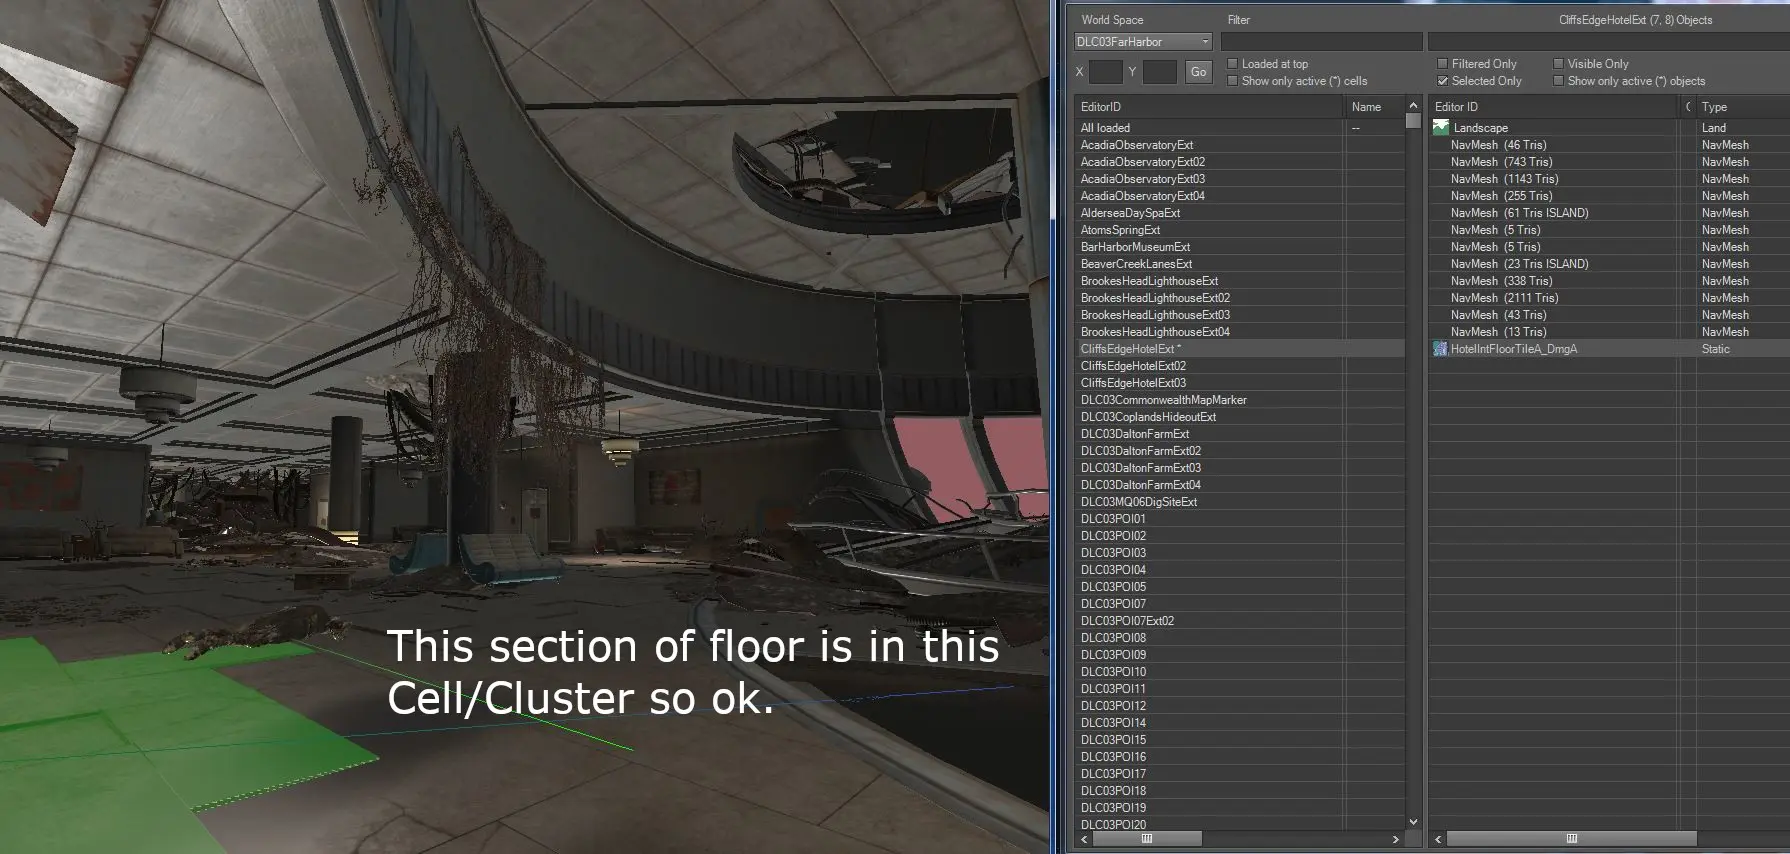Select cell DLC03POI19

click(1239, 808)
